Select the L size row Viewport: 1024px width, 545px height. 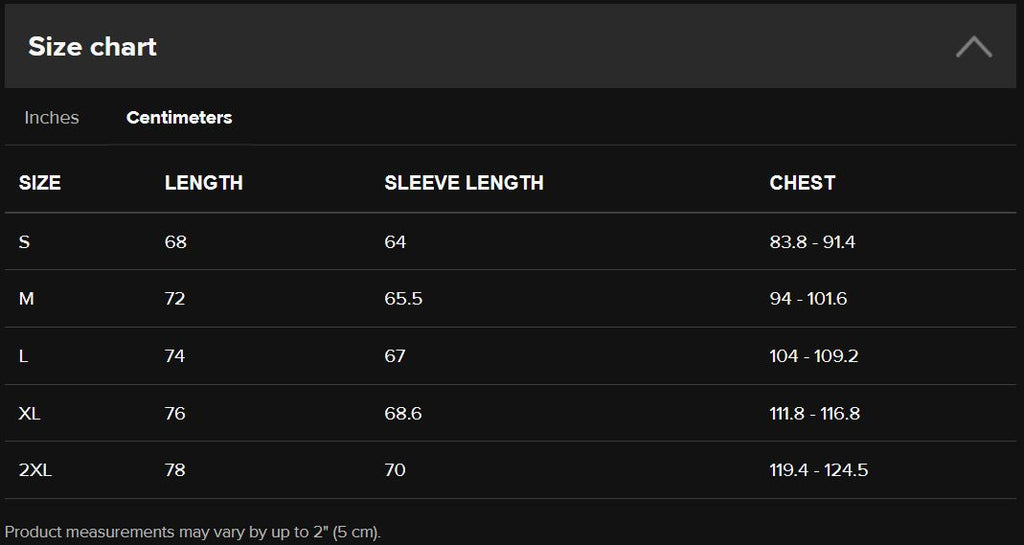[x=510, y=356]
